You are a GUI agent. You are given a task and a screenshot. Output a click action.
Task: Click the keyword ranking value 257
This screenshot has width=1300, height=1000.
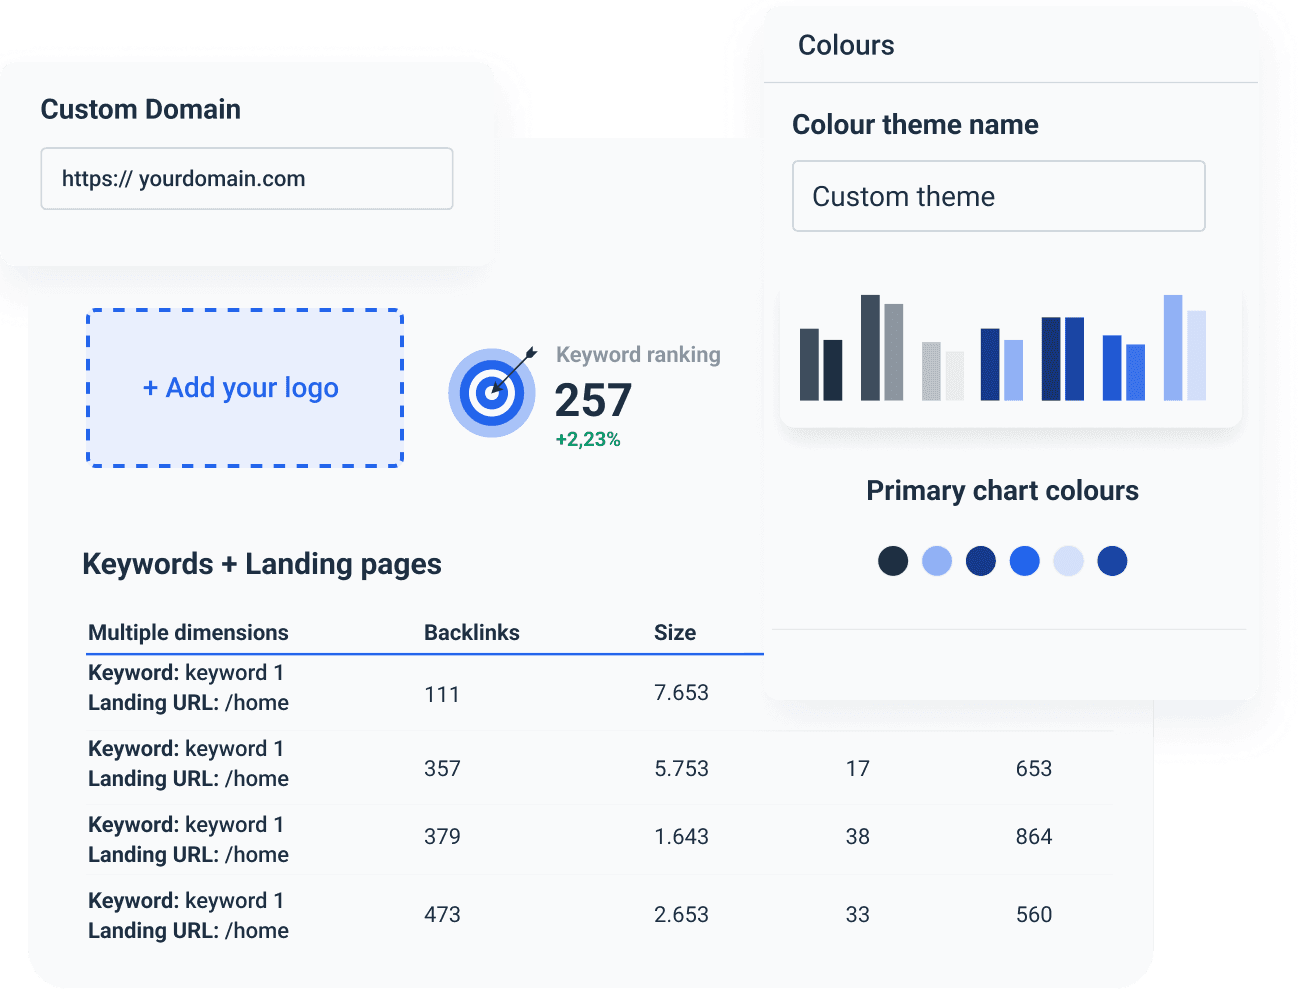592,400
